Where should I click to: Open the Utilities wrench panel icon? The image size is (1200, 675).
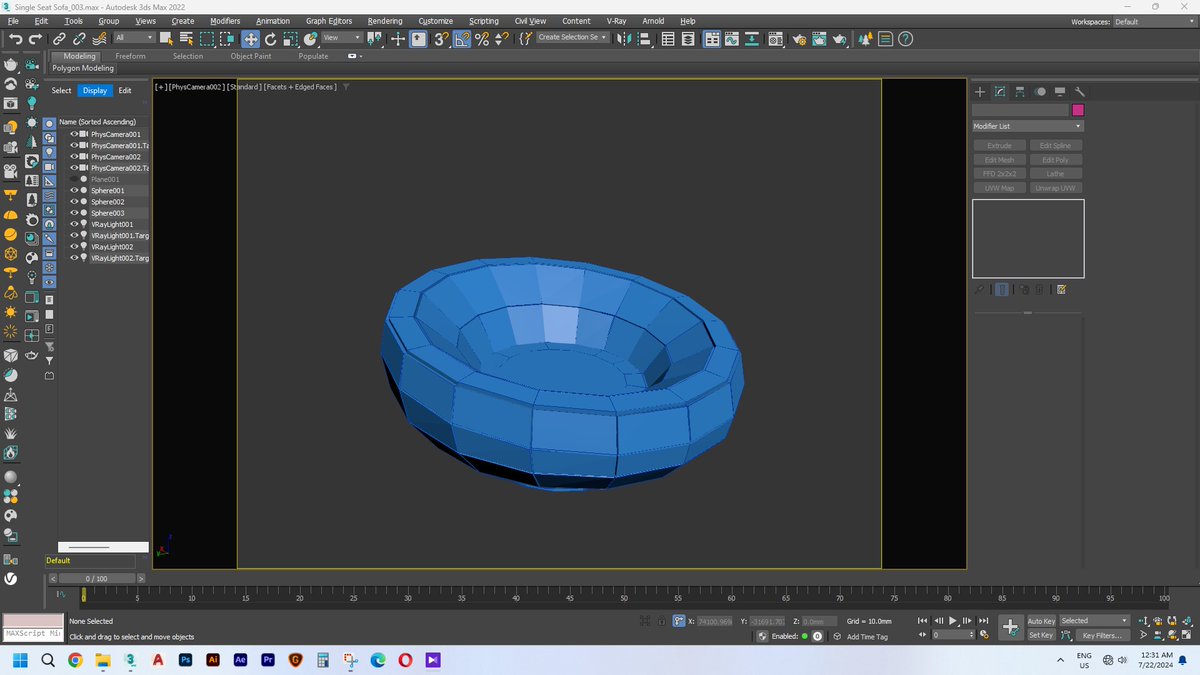(1080, 91)
